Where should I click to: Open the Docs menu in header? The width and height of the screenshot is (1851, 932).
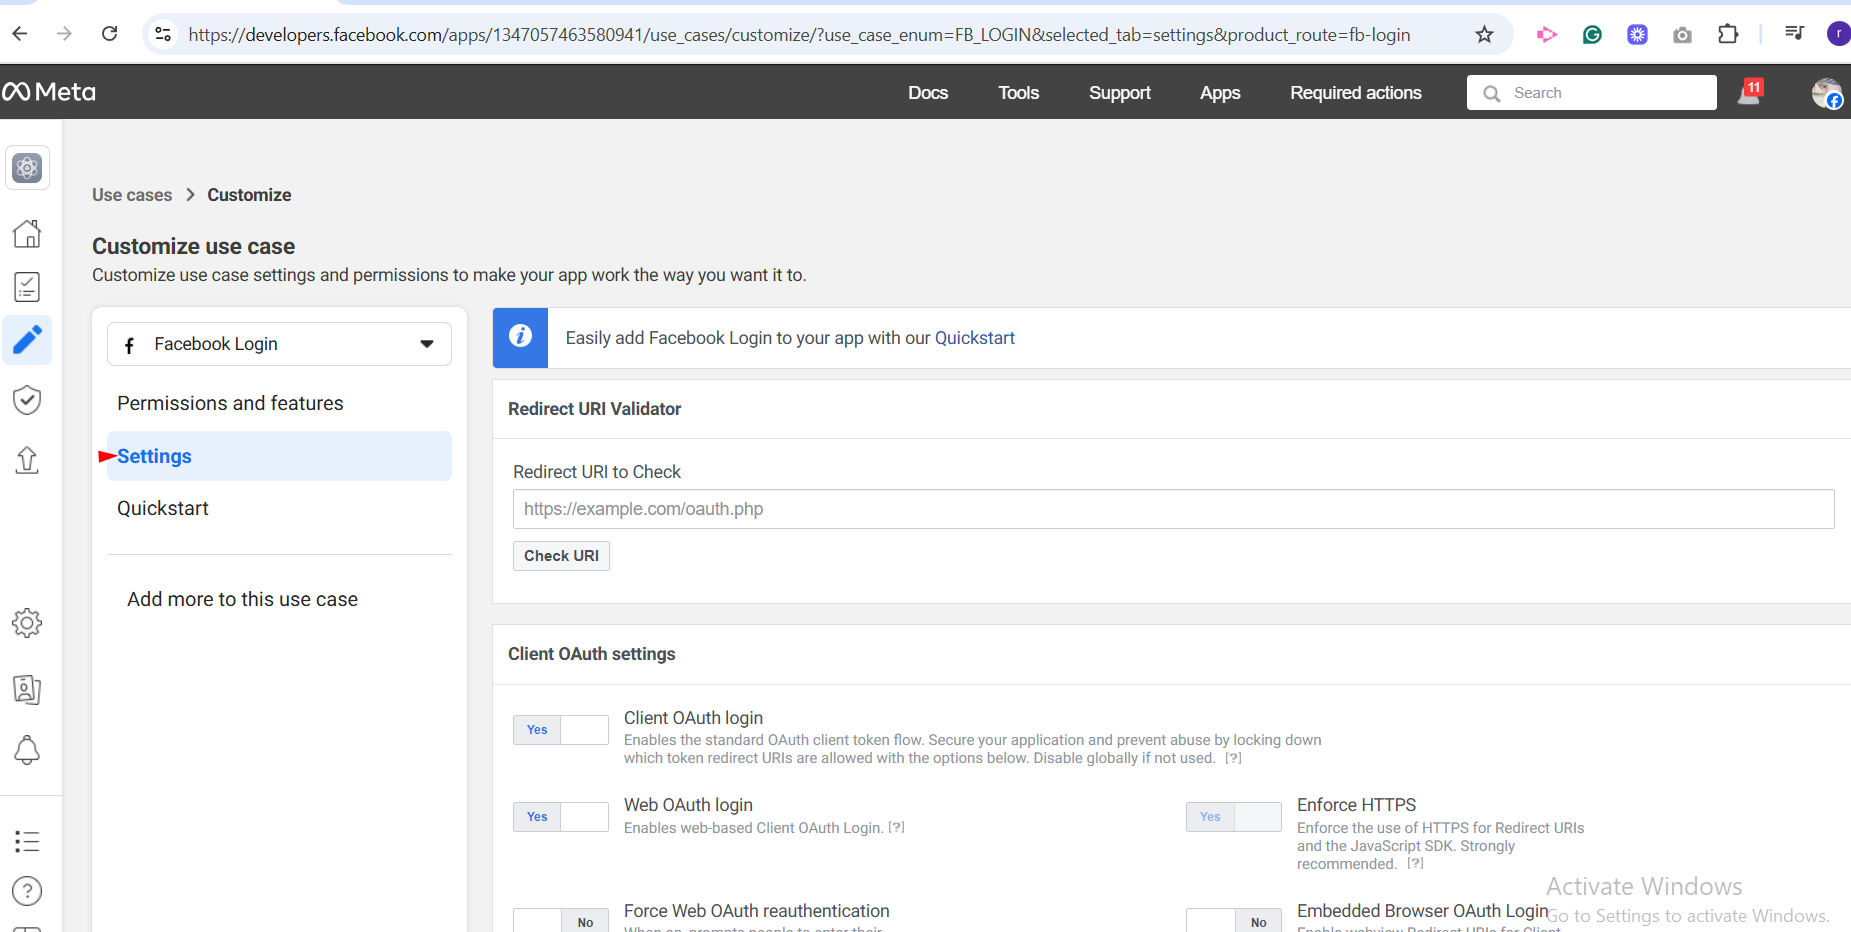point(927,93)
